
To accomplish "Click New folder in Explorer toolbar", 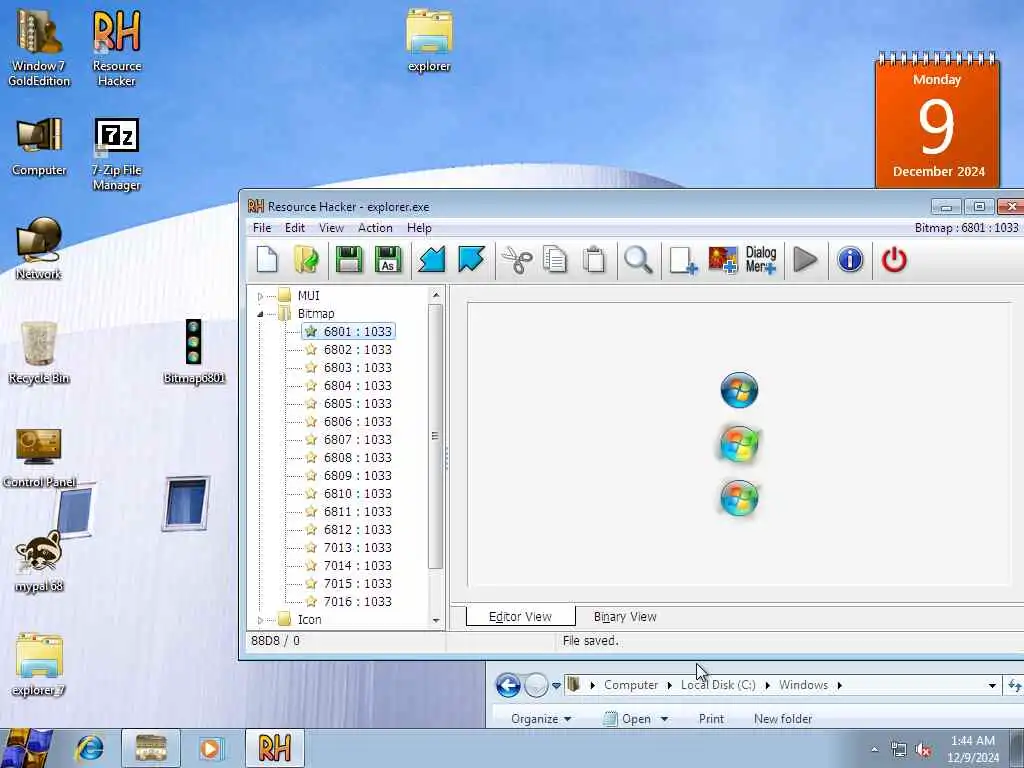I will [782, 718].
